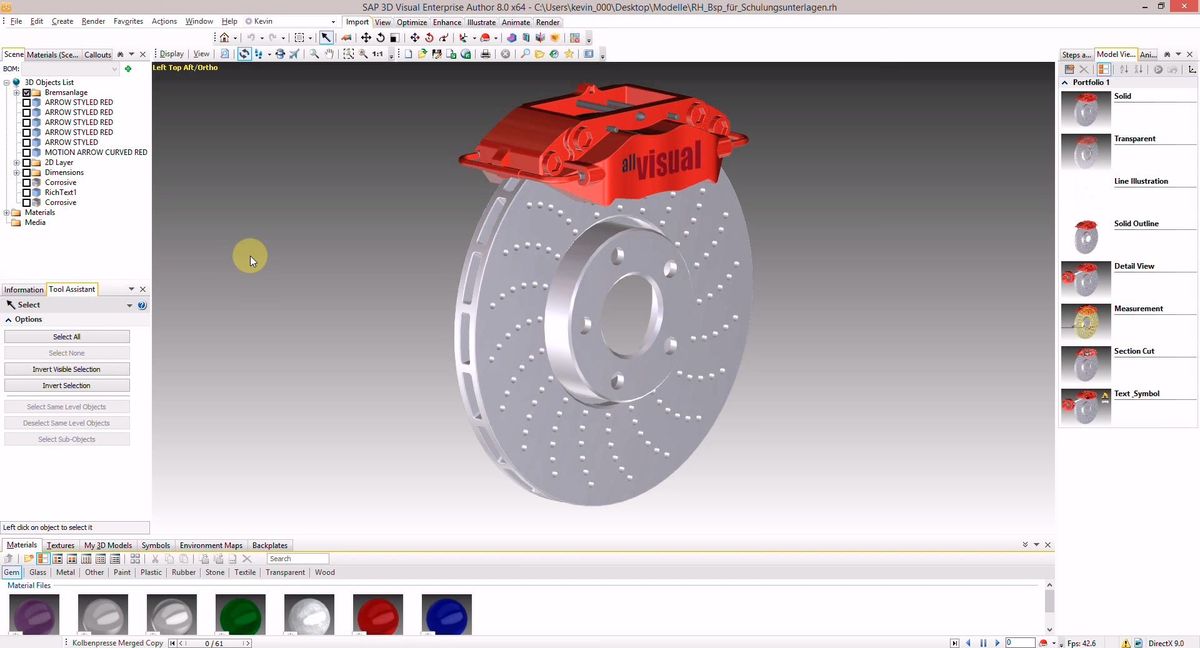Activate the magnifier search icon in the toolbar
The width and height of the screenshot is (1200, 648).
coord(525,53)
